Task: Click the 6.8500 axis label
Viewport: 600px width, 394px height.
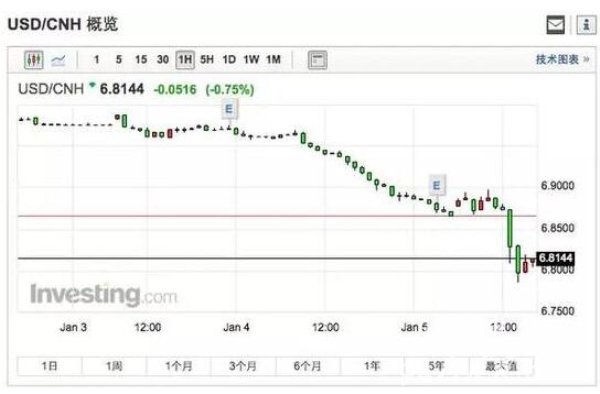Action: click(558, 228)
